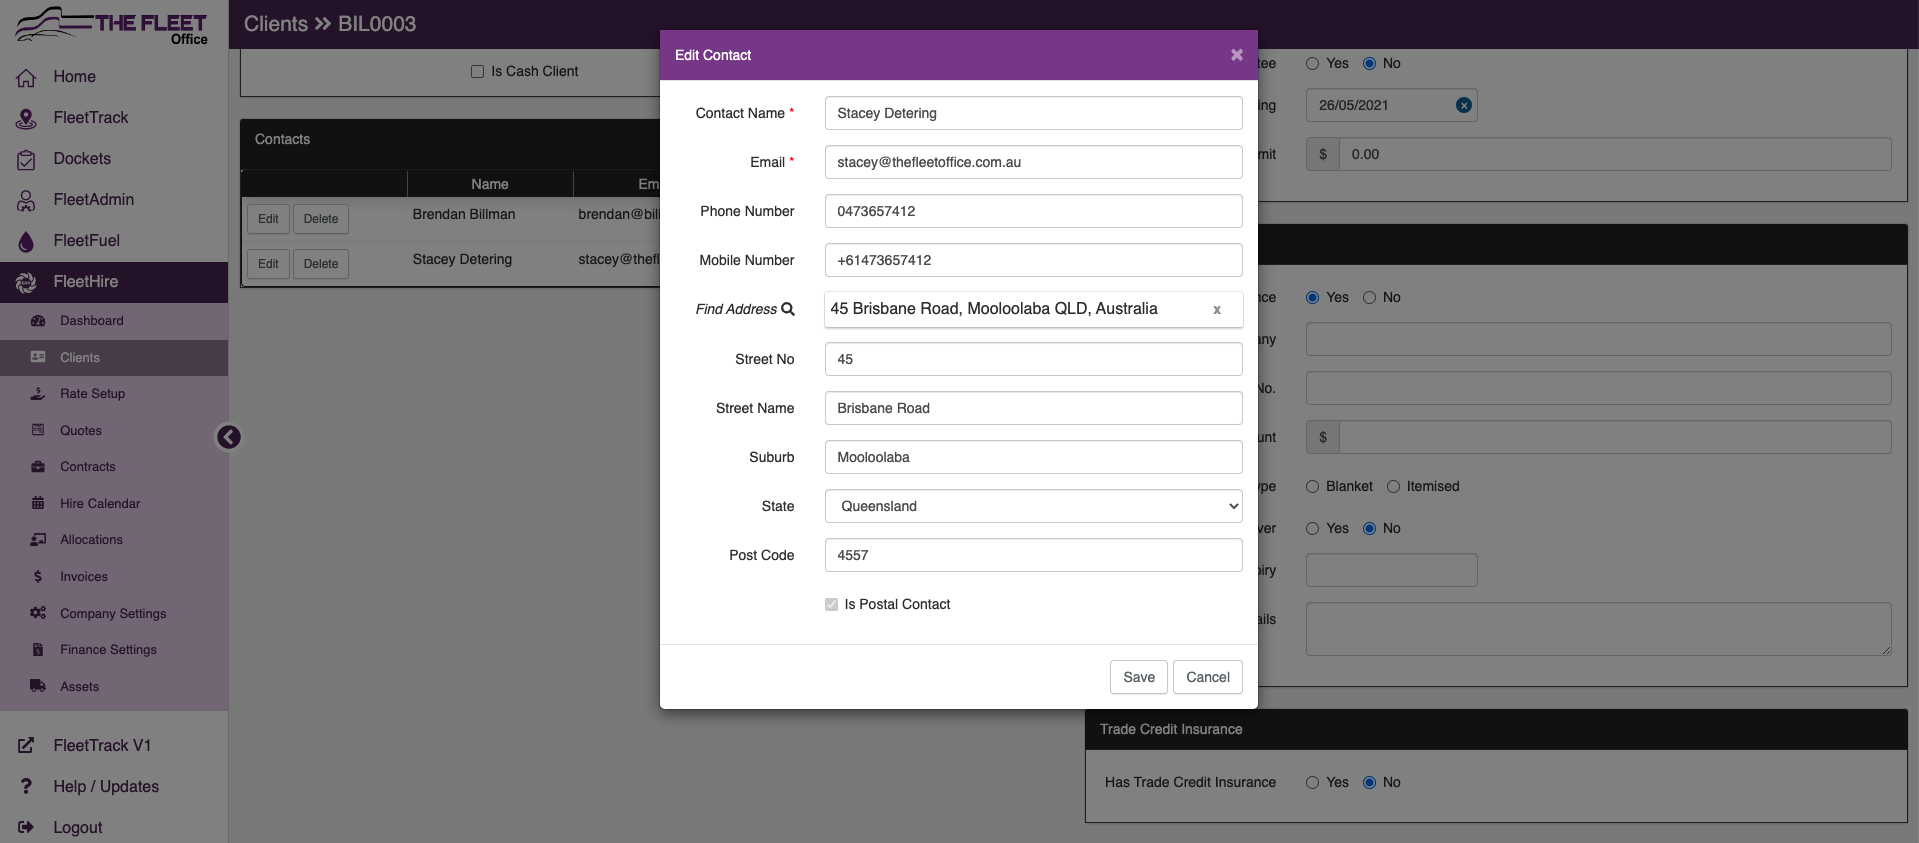Click the Post Code input field
This screenshot has height=843, width=1919.
[1033, 555]
